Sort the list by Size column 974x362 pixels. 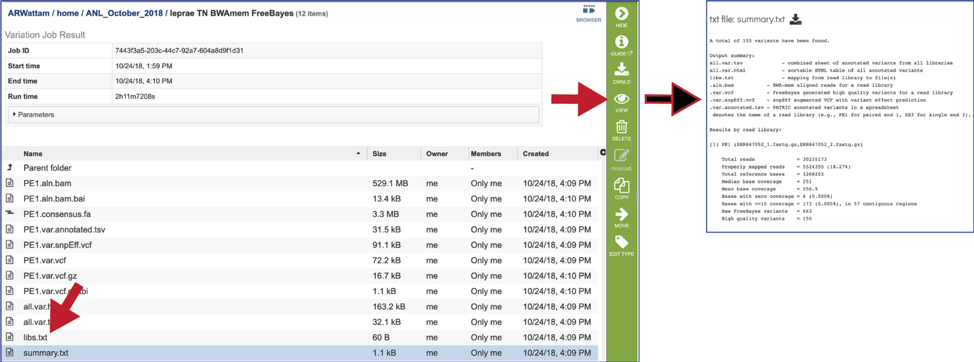pyautogui.click(x=379, y=153)
